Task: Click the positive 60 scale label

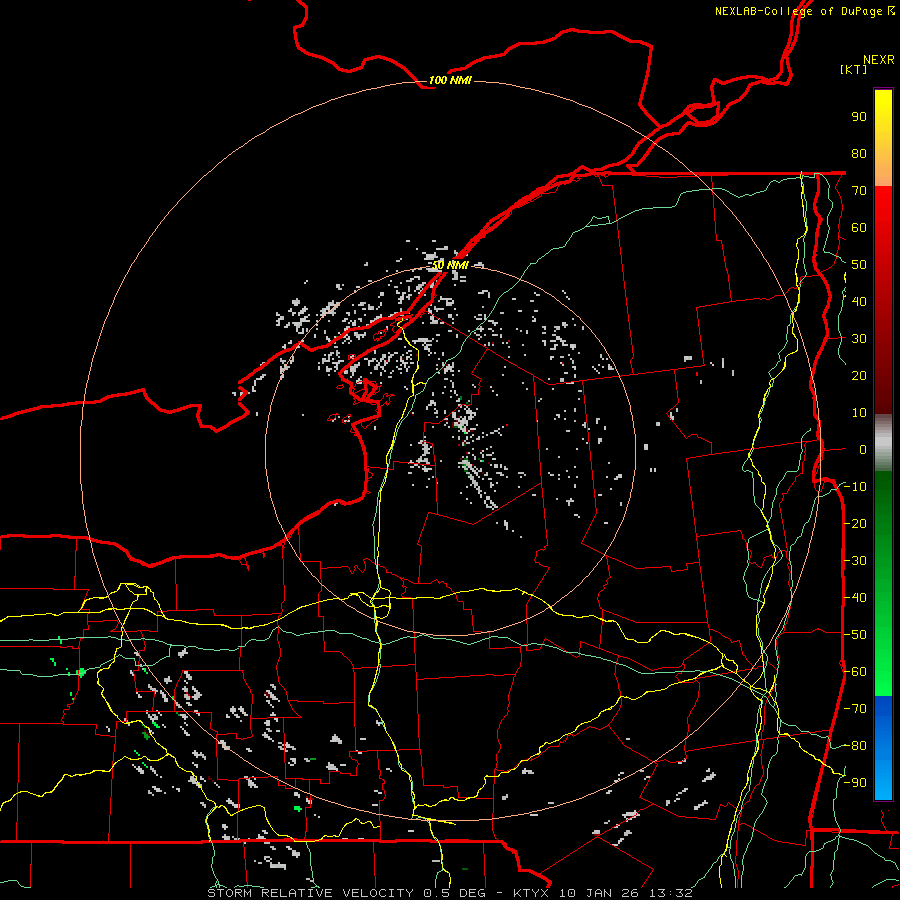Action: pos(859,228)
